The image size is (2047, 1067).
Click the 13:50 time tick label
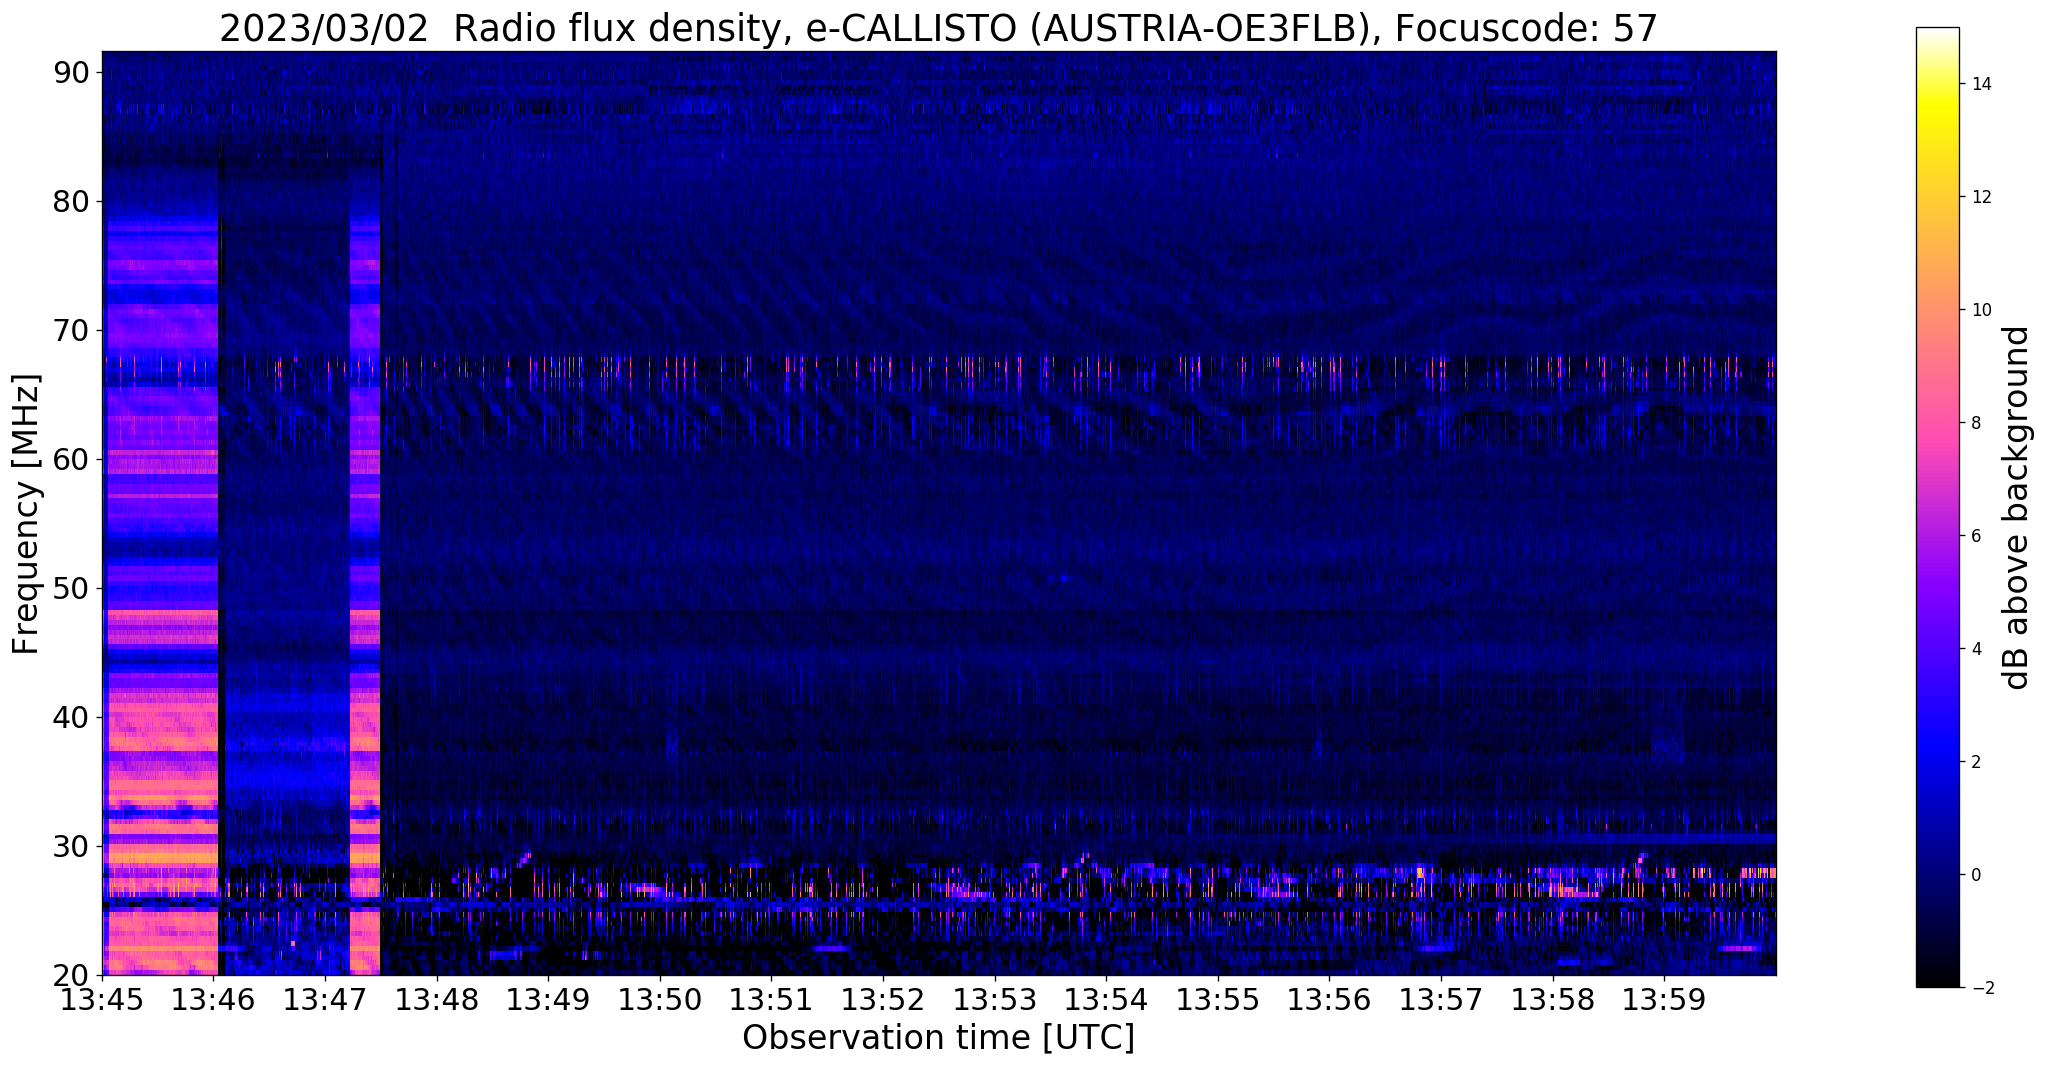(660, 999)
